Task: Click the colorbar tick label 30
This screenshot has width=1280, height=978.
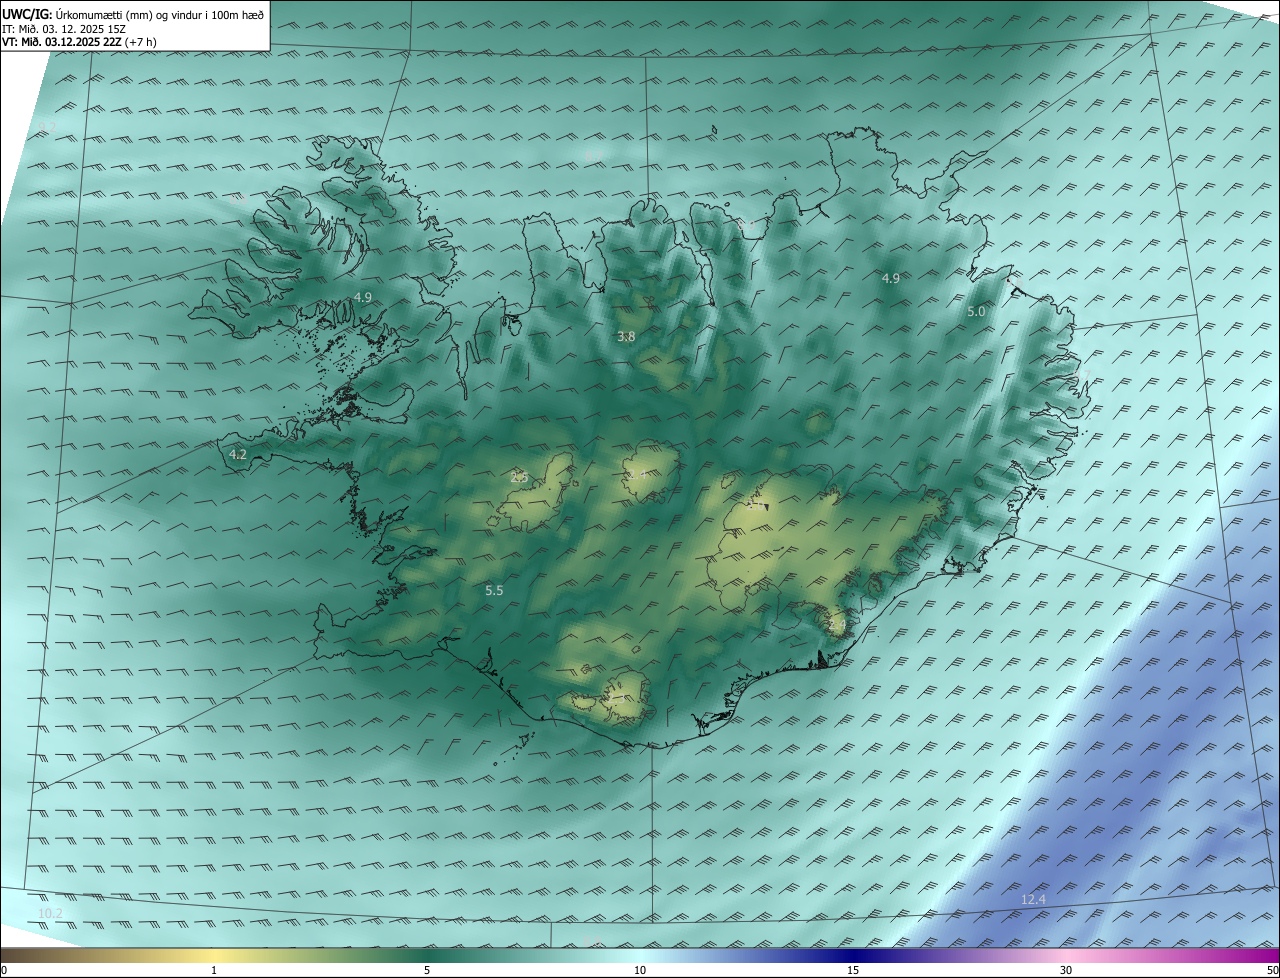Action: coord(1066,971)
